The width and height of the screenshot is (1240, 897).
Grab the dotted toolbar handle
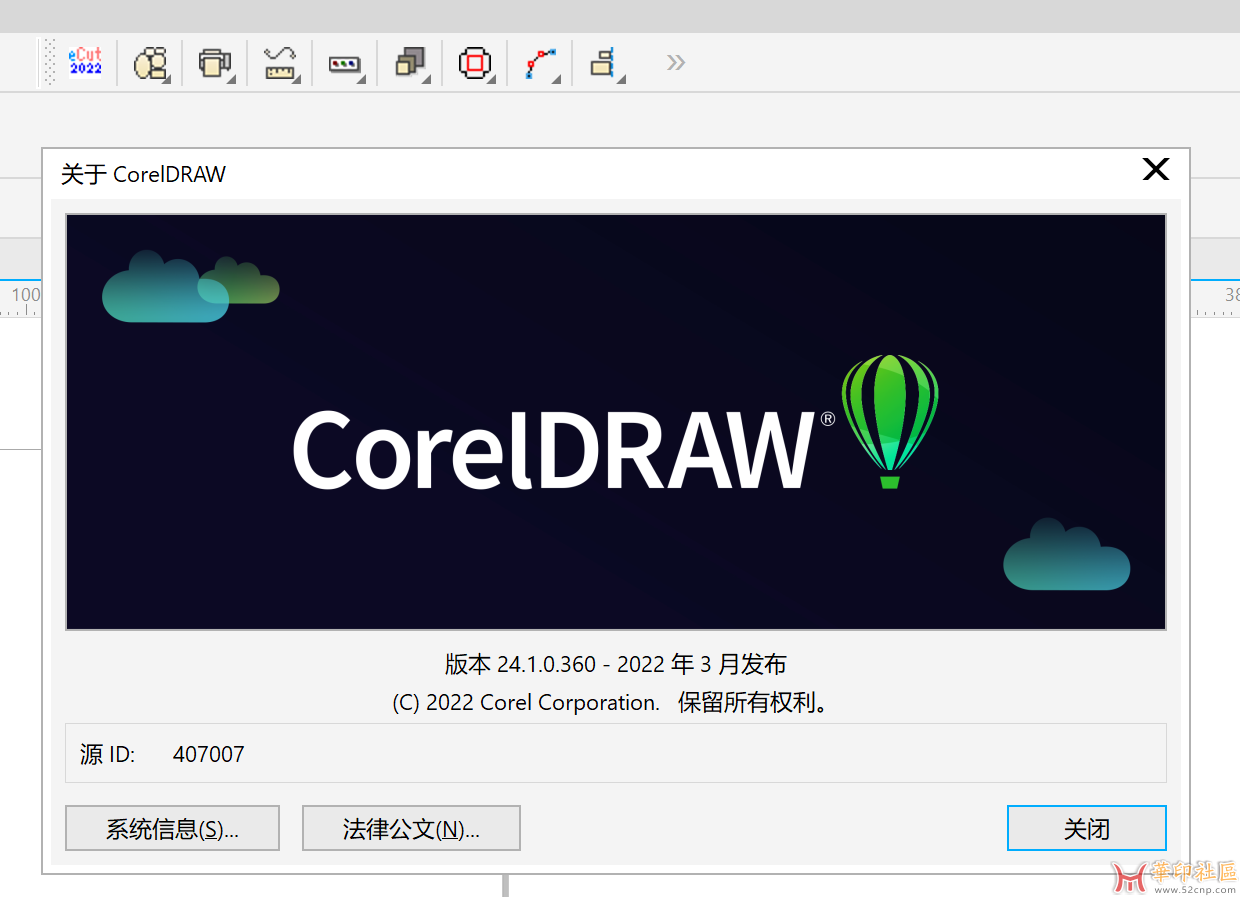[x=48, y=62]
